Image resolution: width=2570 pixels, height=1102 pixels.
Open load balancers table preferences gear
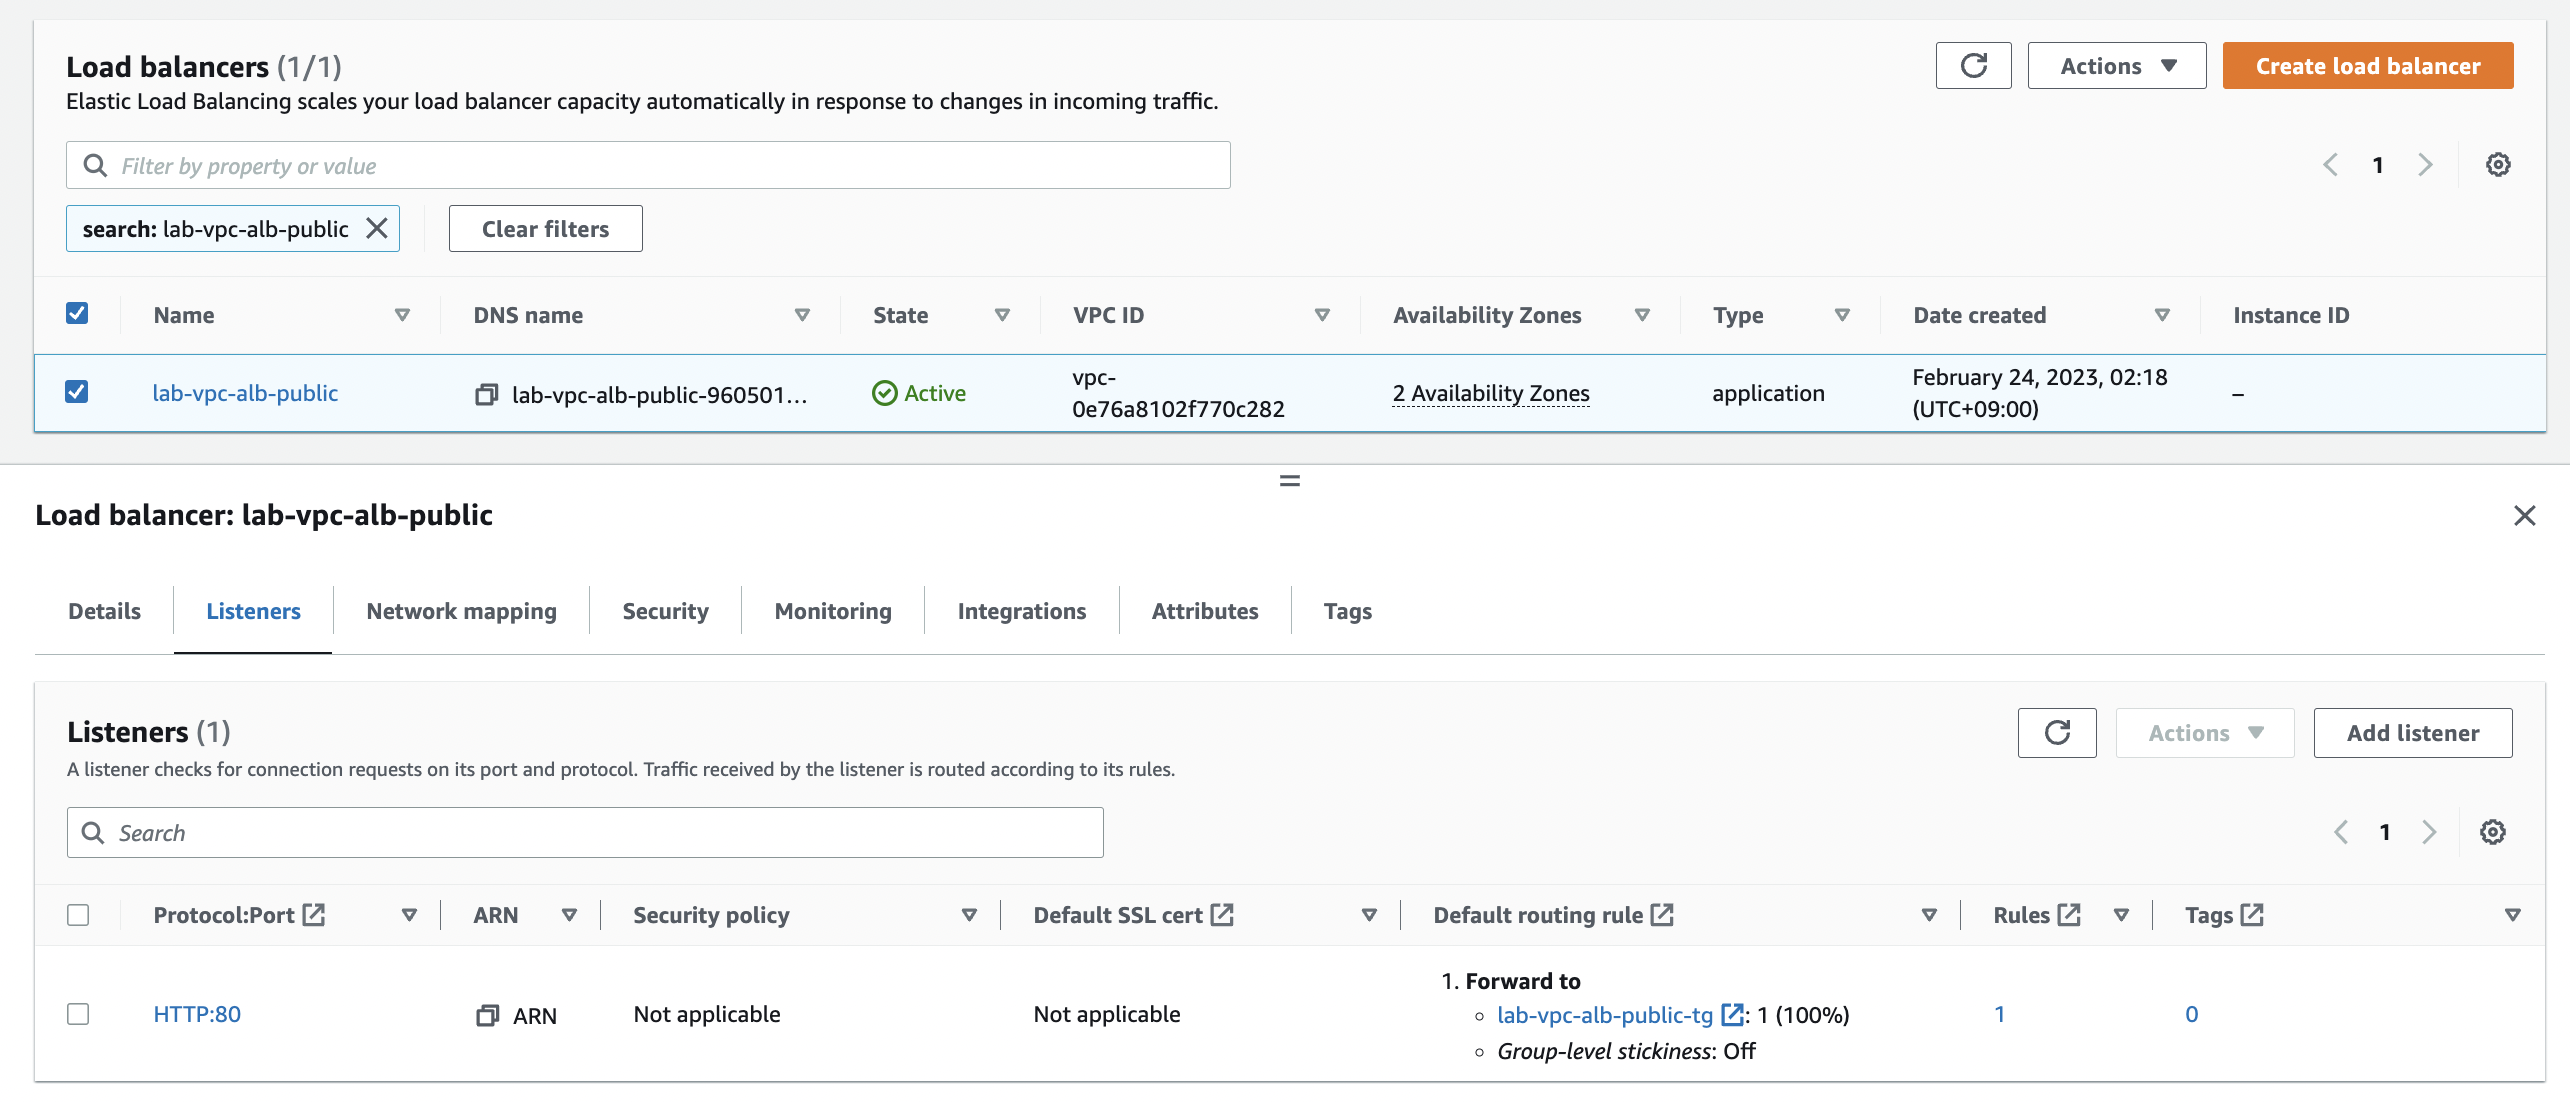[2497, 165]
